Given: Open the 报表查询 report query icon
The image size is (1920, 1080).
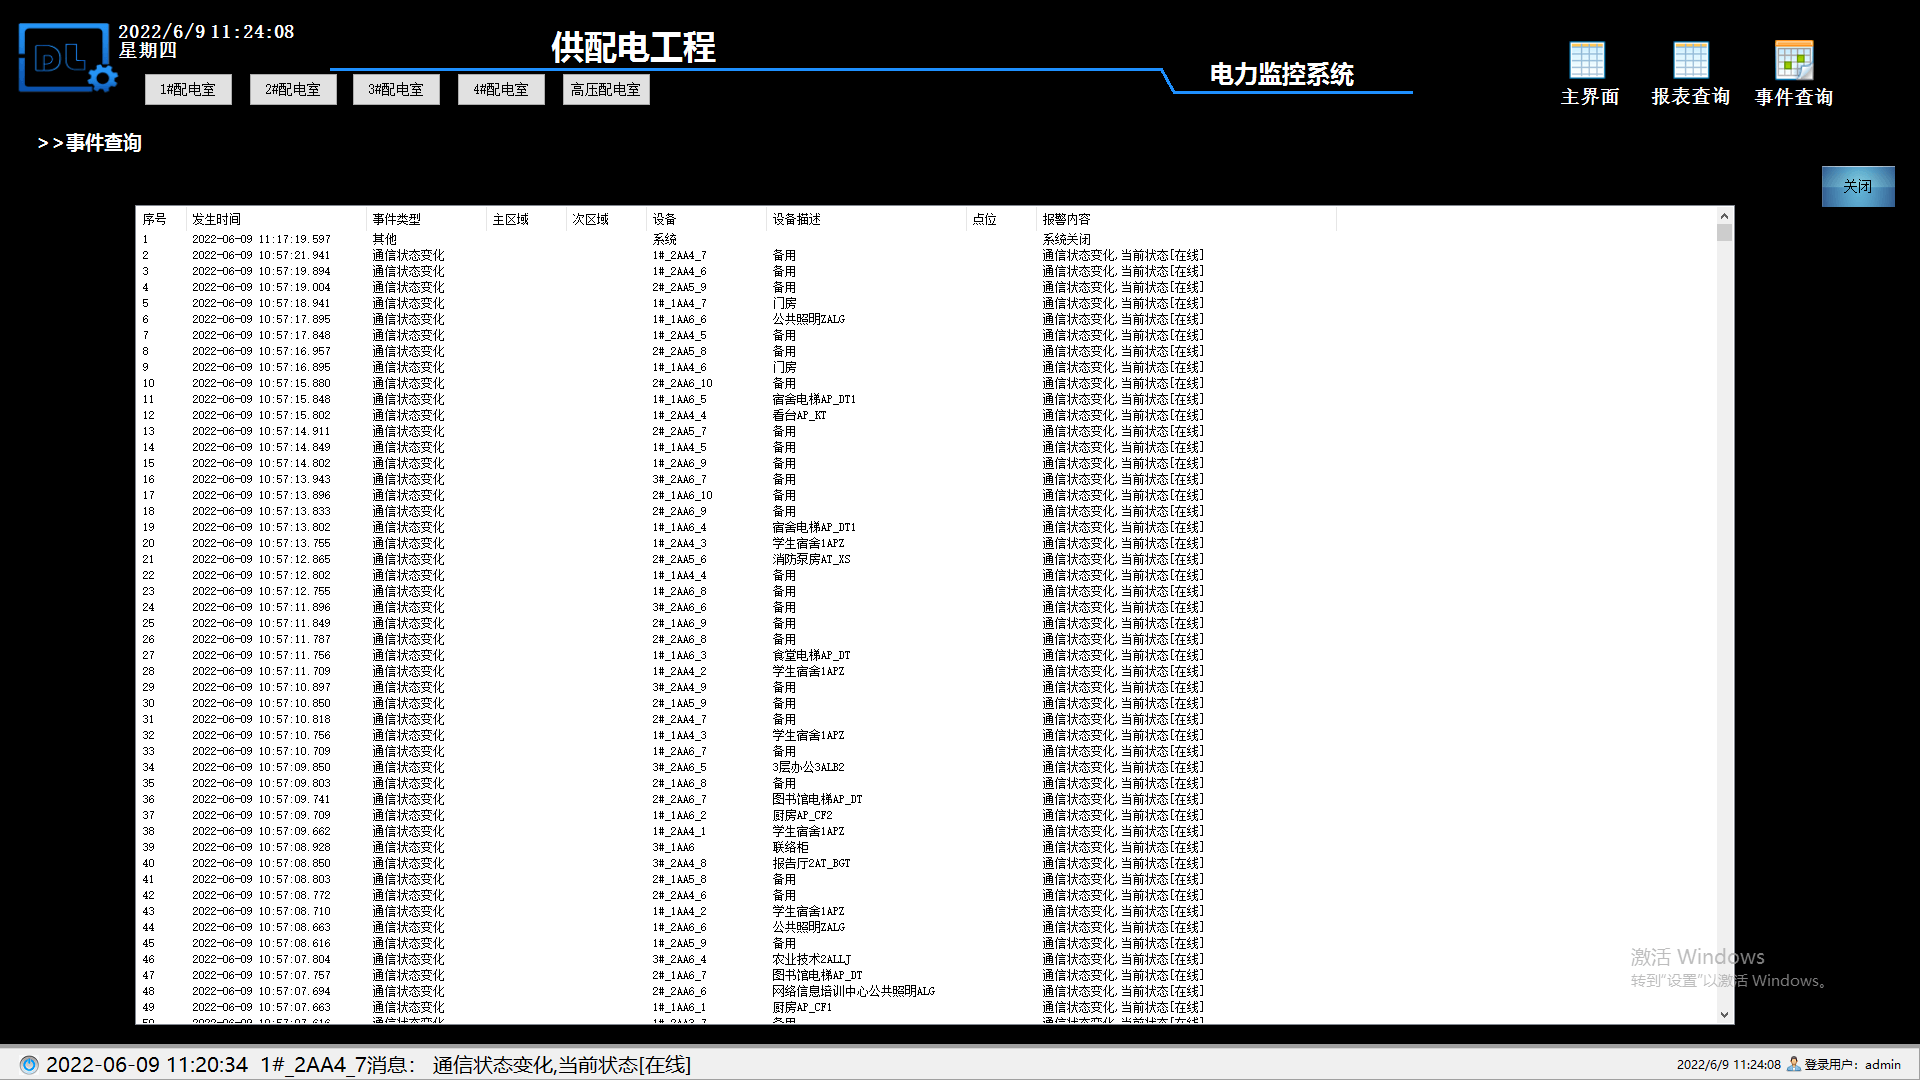Looking at the screenshot, I should click(1691, 62).
